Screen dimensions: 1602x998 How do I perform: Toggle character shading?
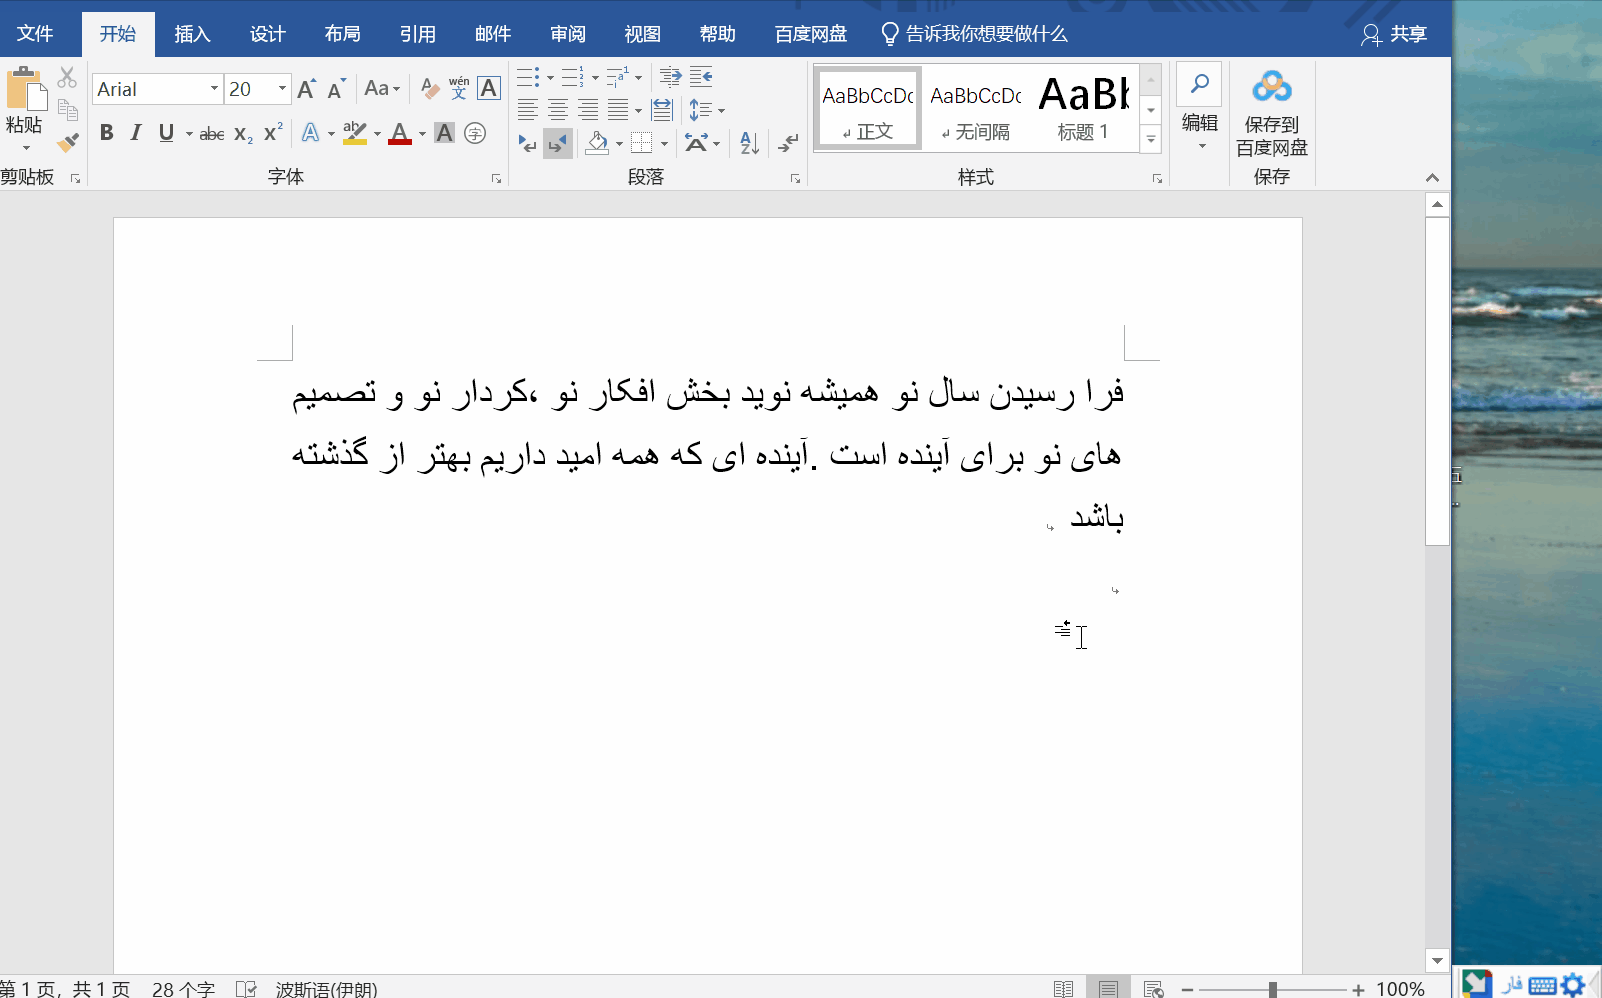point(445,133)
